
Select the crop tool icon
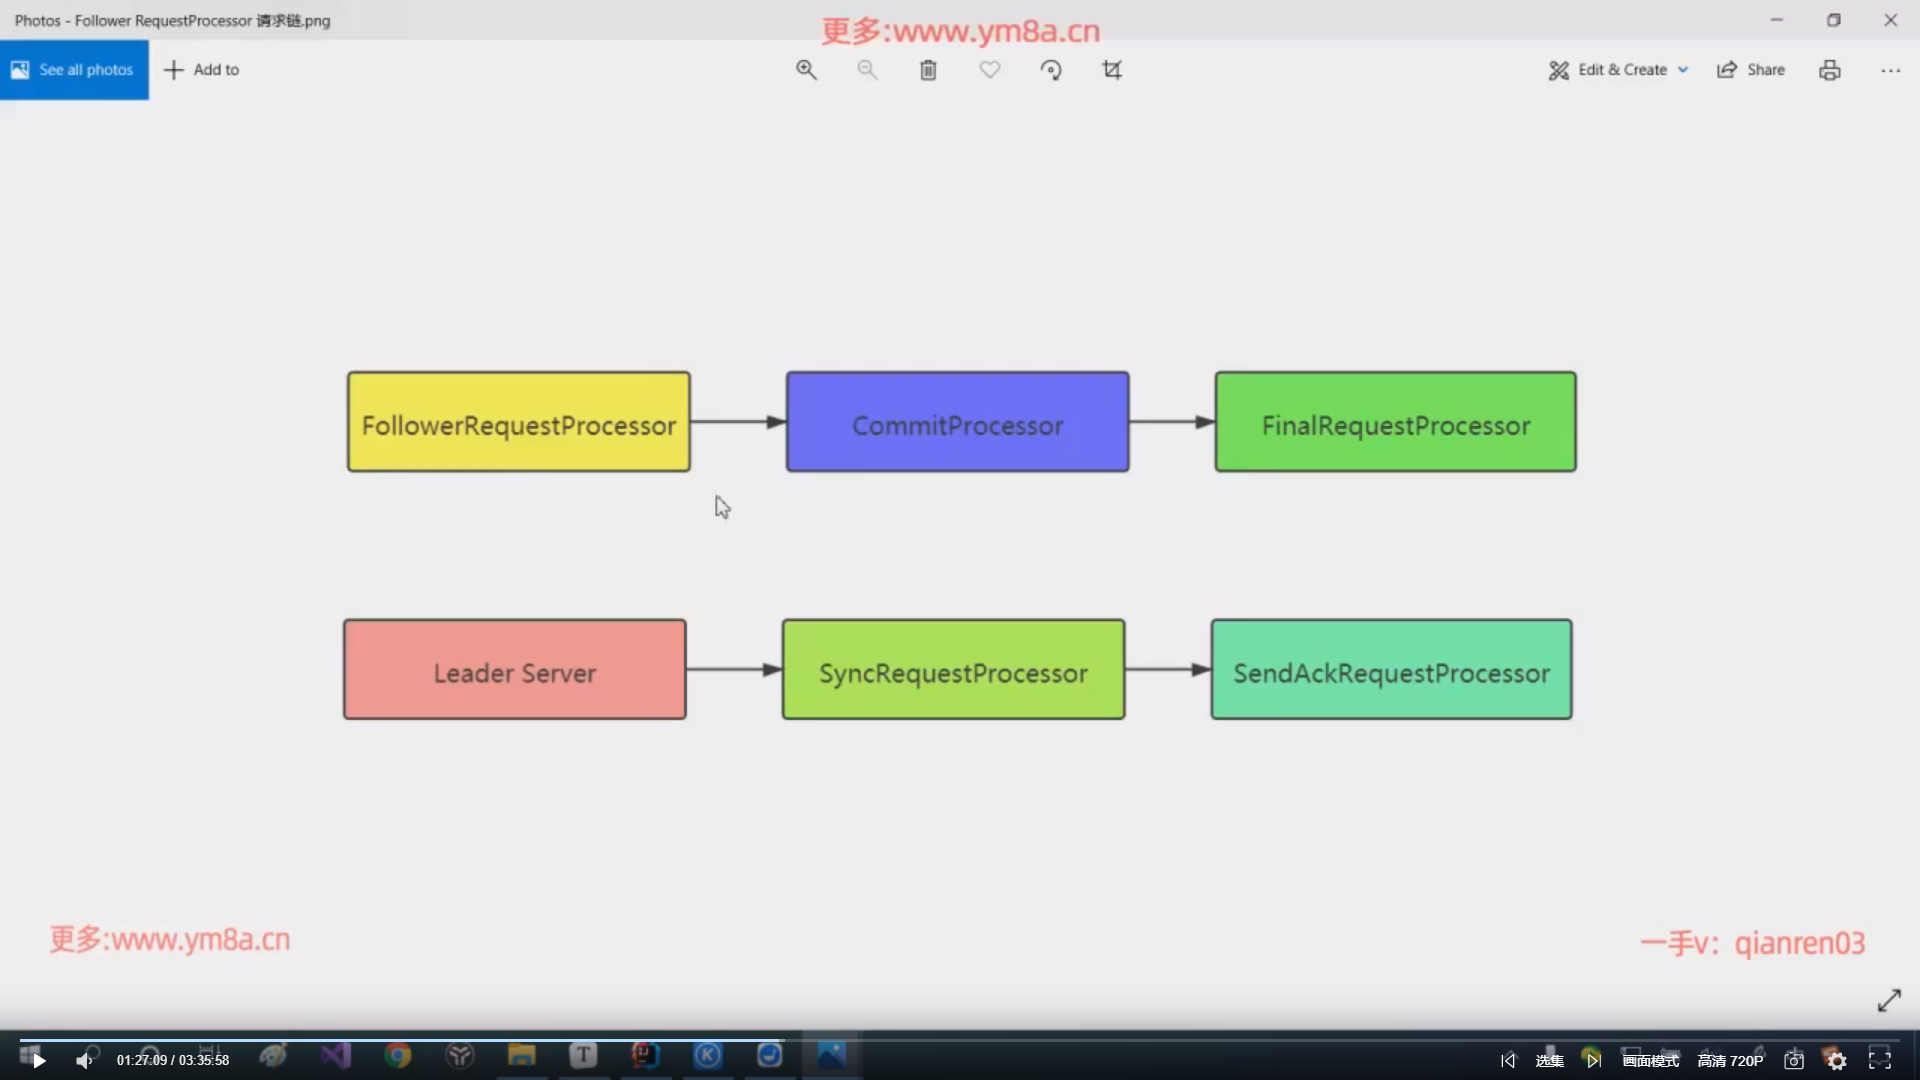1112,70
